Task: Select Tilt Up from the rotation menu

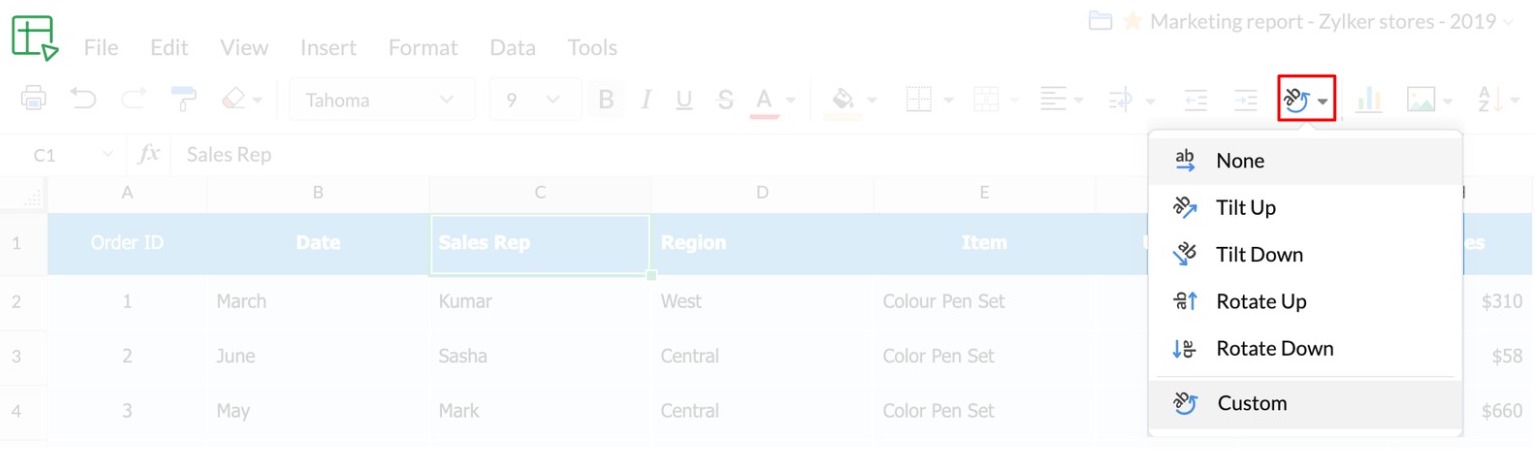Action: tap(1245, 208)
